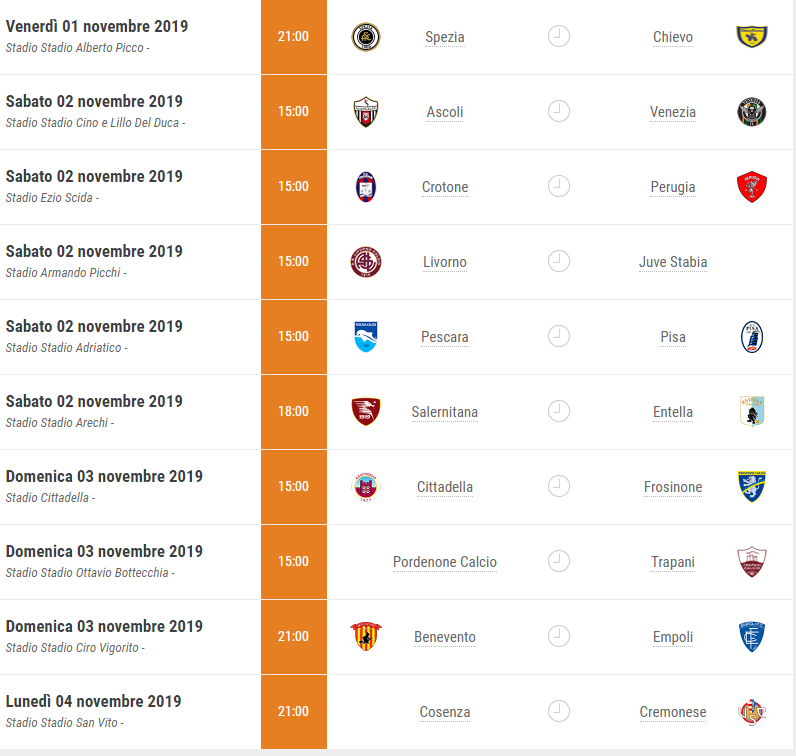Open the Salernitana team link
Viewport: 796px width, 756px height.
pos(444,412)
